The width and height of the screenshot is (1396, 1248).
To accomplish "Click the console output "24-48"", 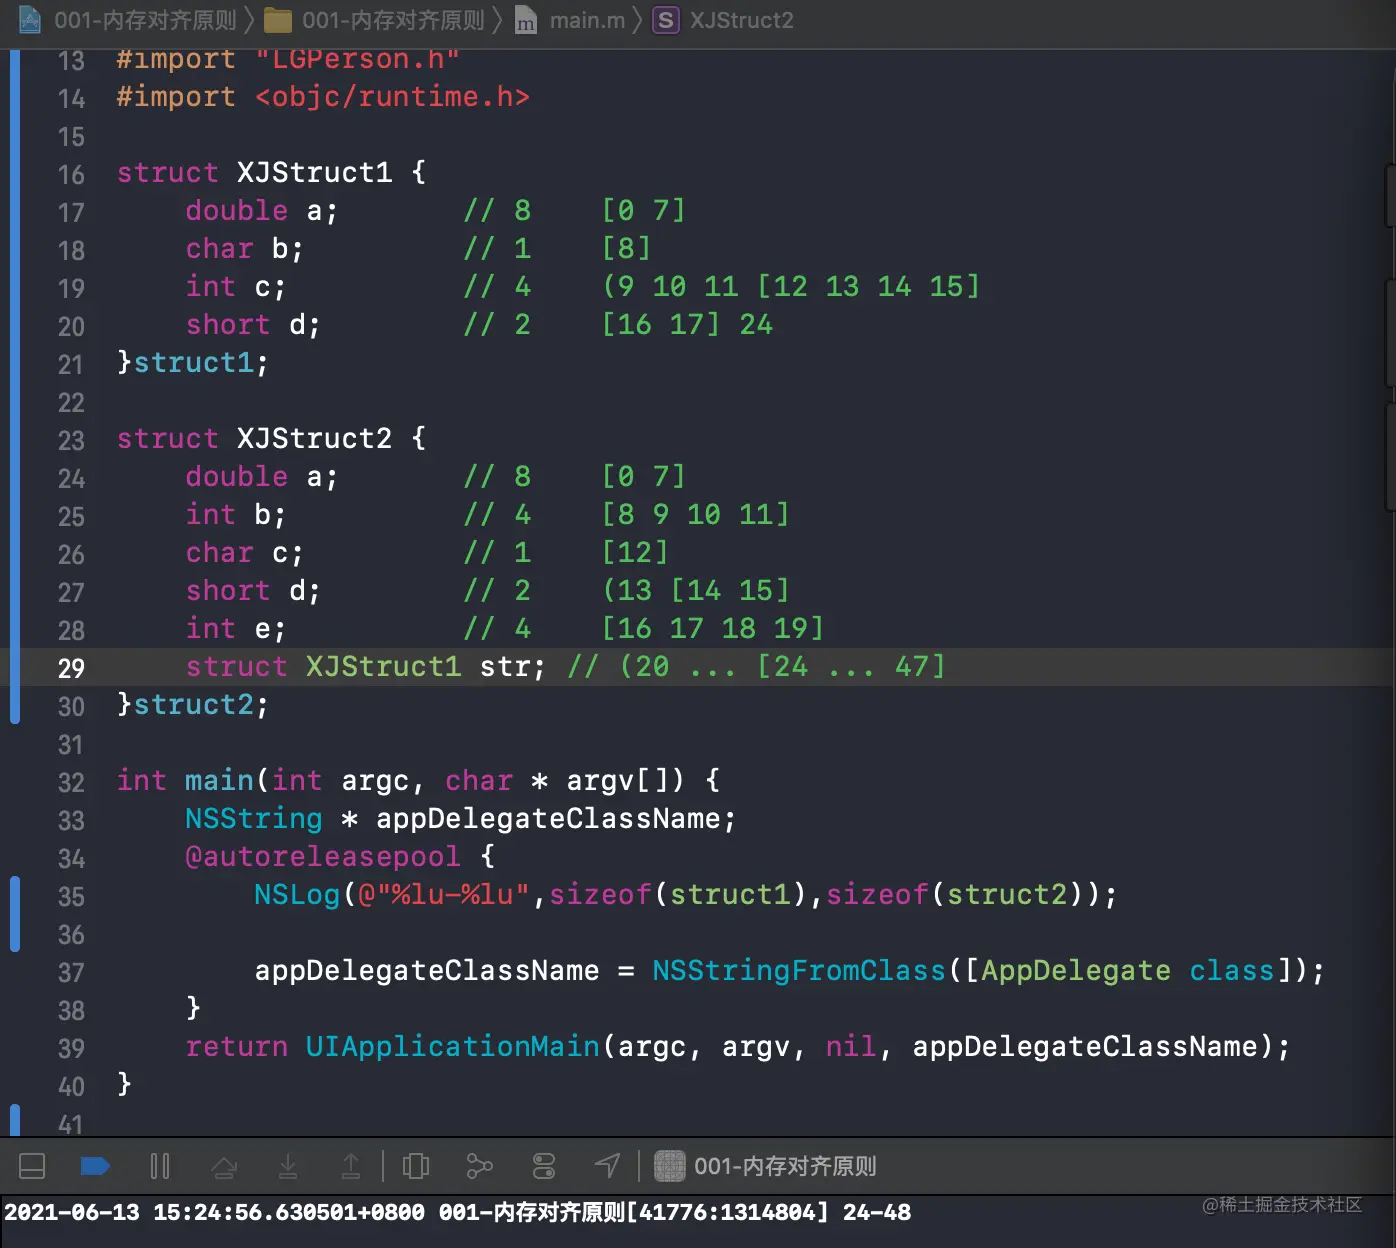I will coord(877,1213).
